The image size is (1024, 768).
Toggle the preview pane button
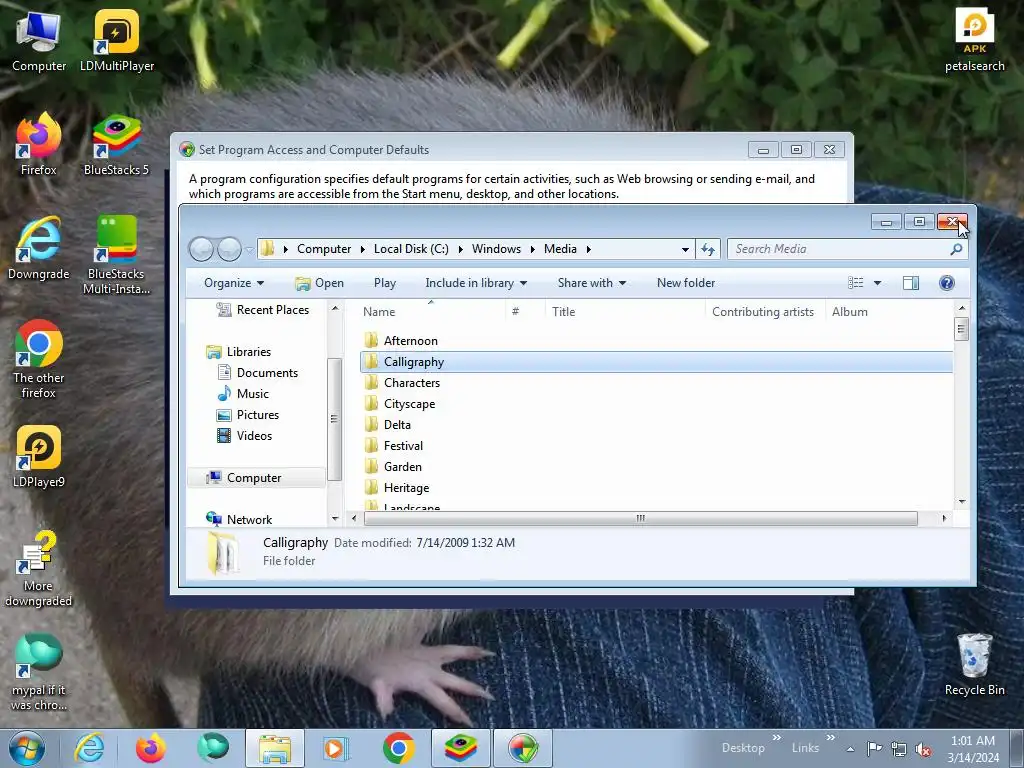coord(910,283)
